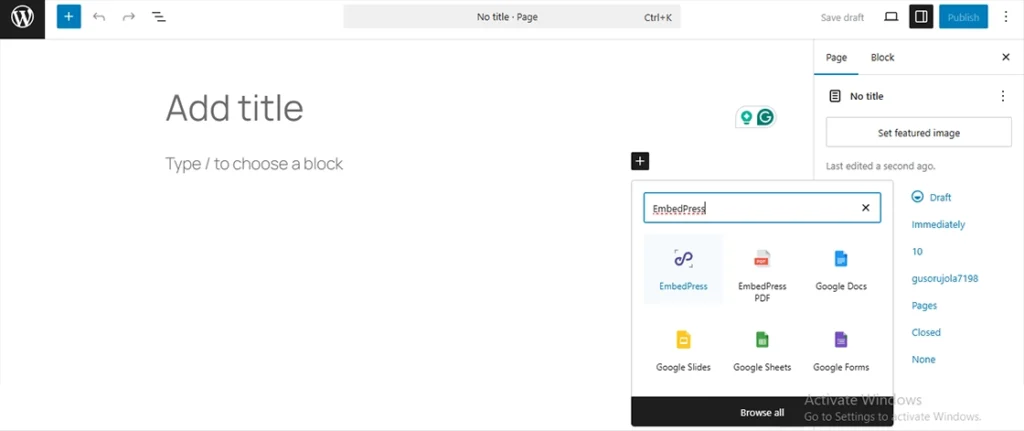Click Save draft
The width and height of the screenshot is (1024, 431).
pyautogui.click(x=842, y=18)
